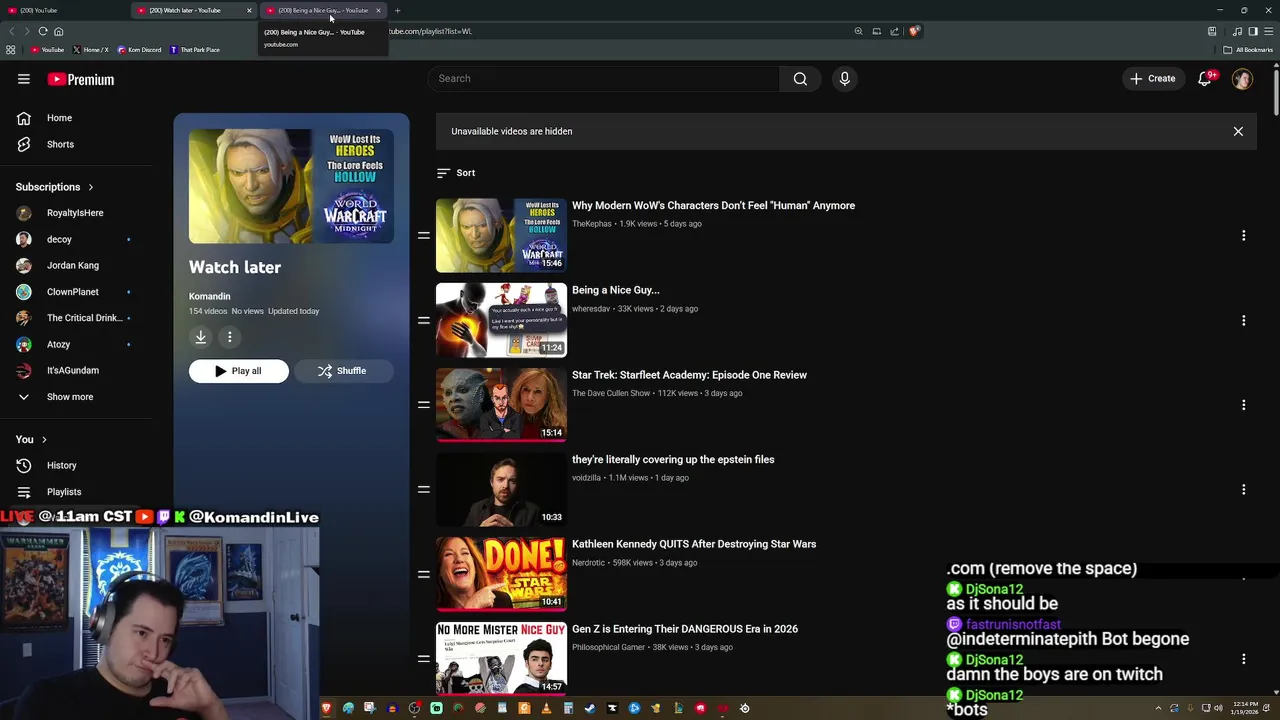Open the Create menu
Image resolution: width=1280 pixels, height=720 pixels.
point(1153,79)
